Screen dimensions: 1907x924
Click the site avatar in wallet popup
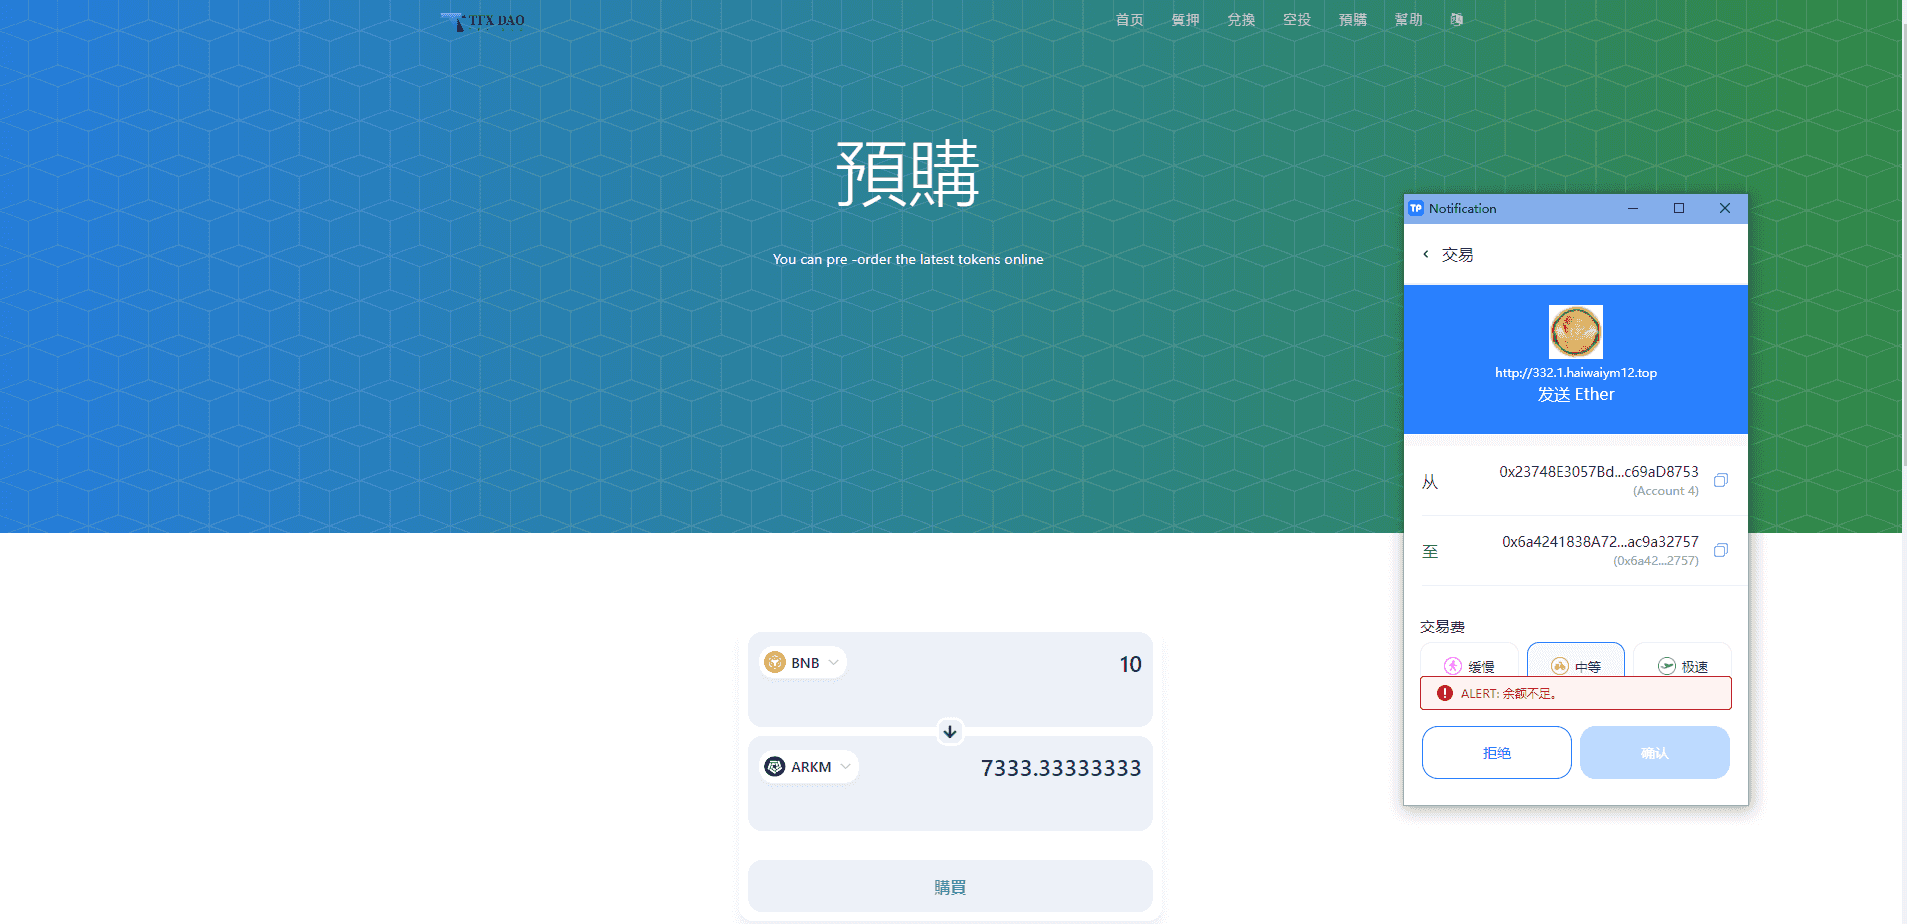click(1575, 332)
